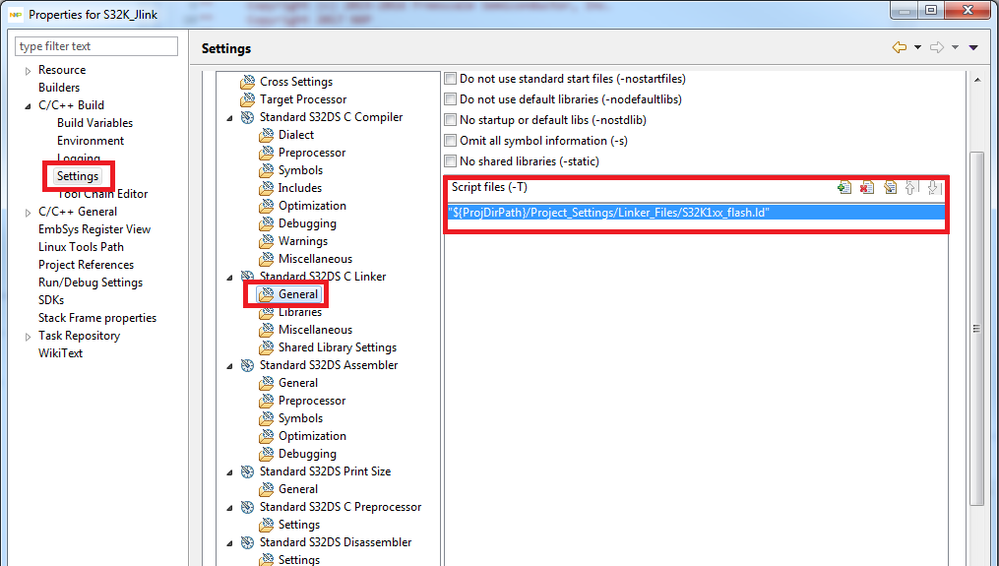Click the Back navigation arrow icon

click(899, 47)
